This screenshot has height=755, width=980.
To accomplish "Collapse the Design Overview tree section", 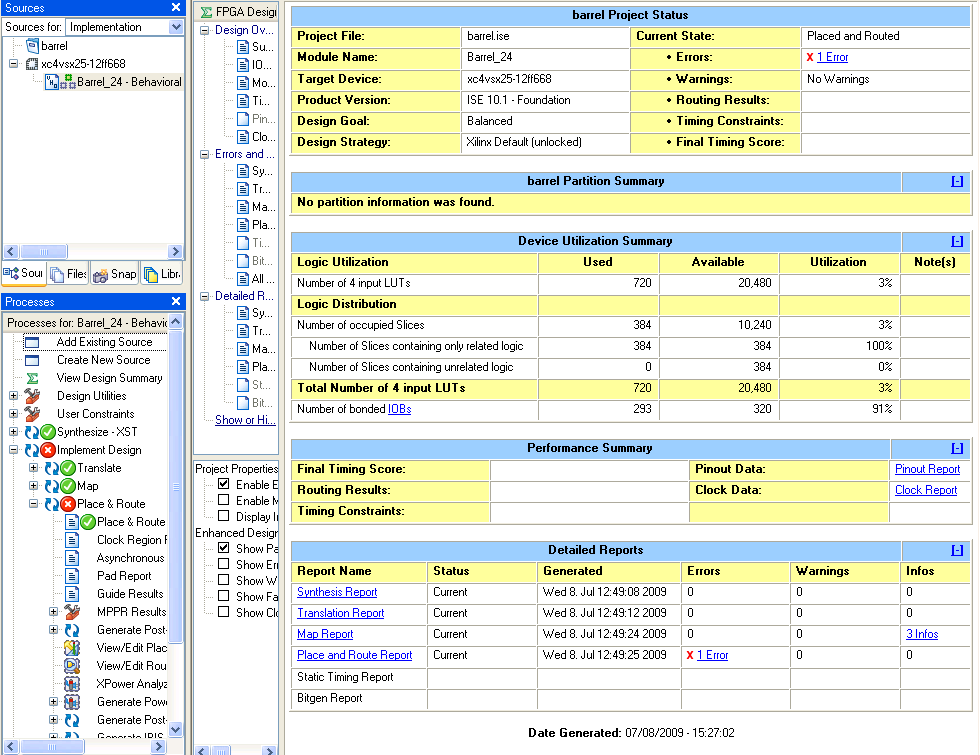I will click(204, 30).
